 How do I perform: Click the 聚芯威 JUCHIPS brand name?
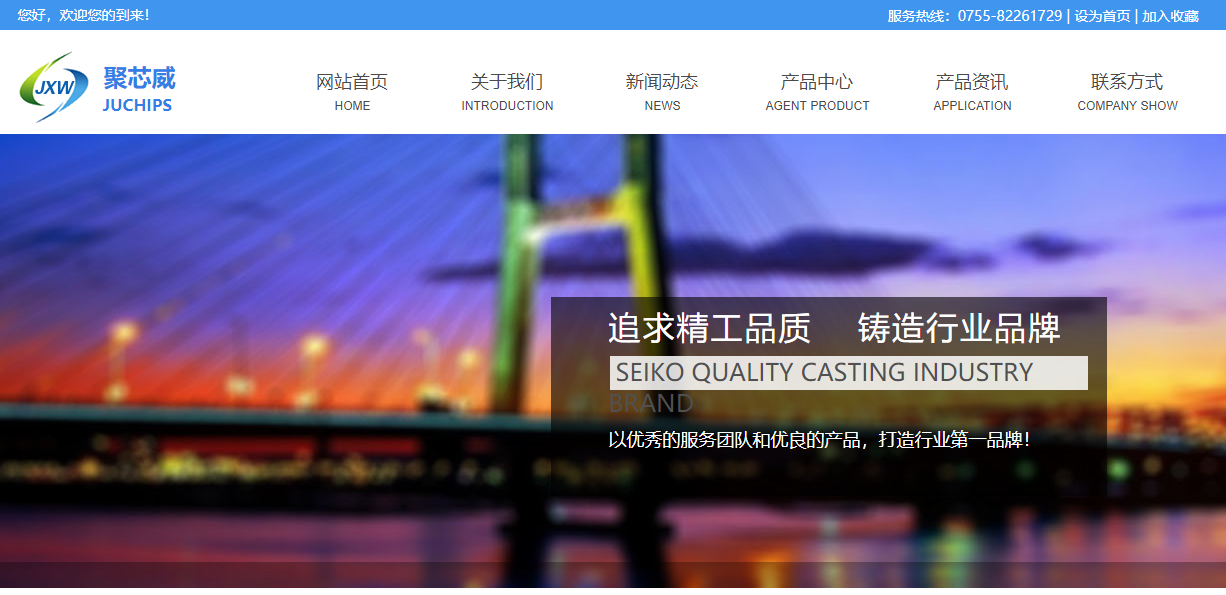(x=138, y=90)
